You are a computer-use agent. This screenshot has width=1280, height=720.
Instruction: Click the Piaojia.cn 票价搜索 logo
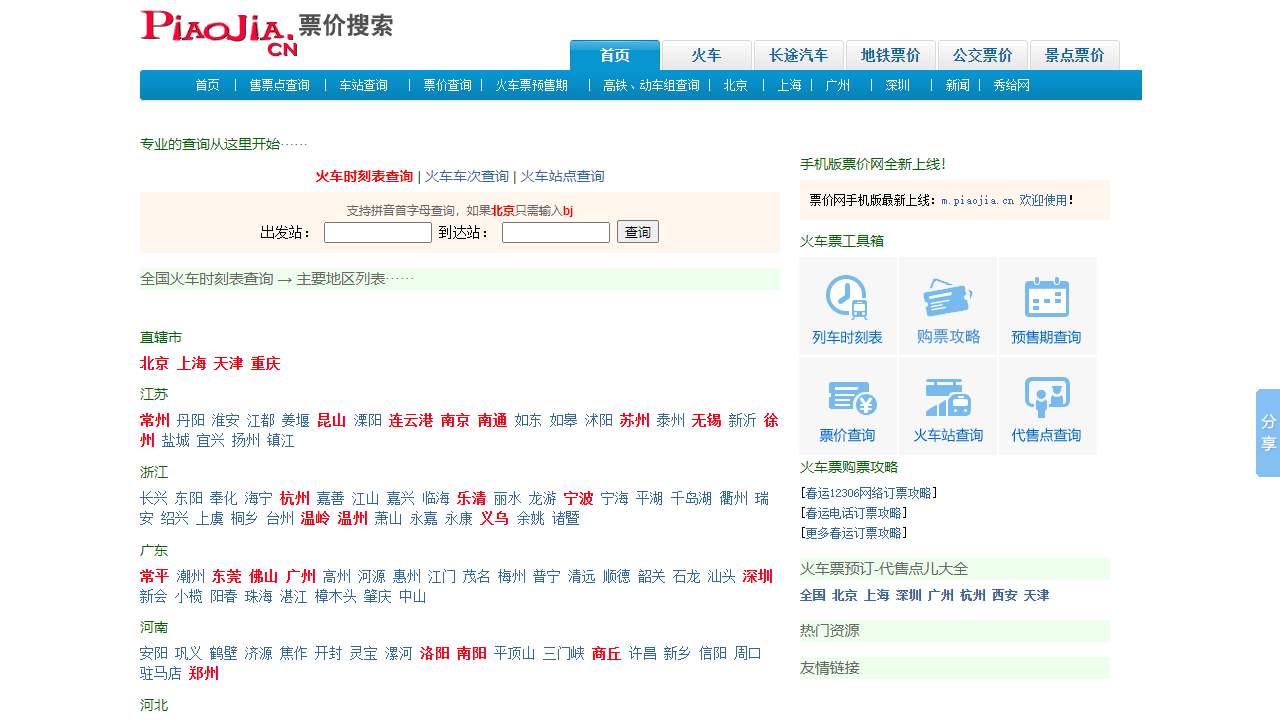tap(266, 33)
